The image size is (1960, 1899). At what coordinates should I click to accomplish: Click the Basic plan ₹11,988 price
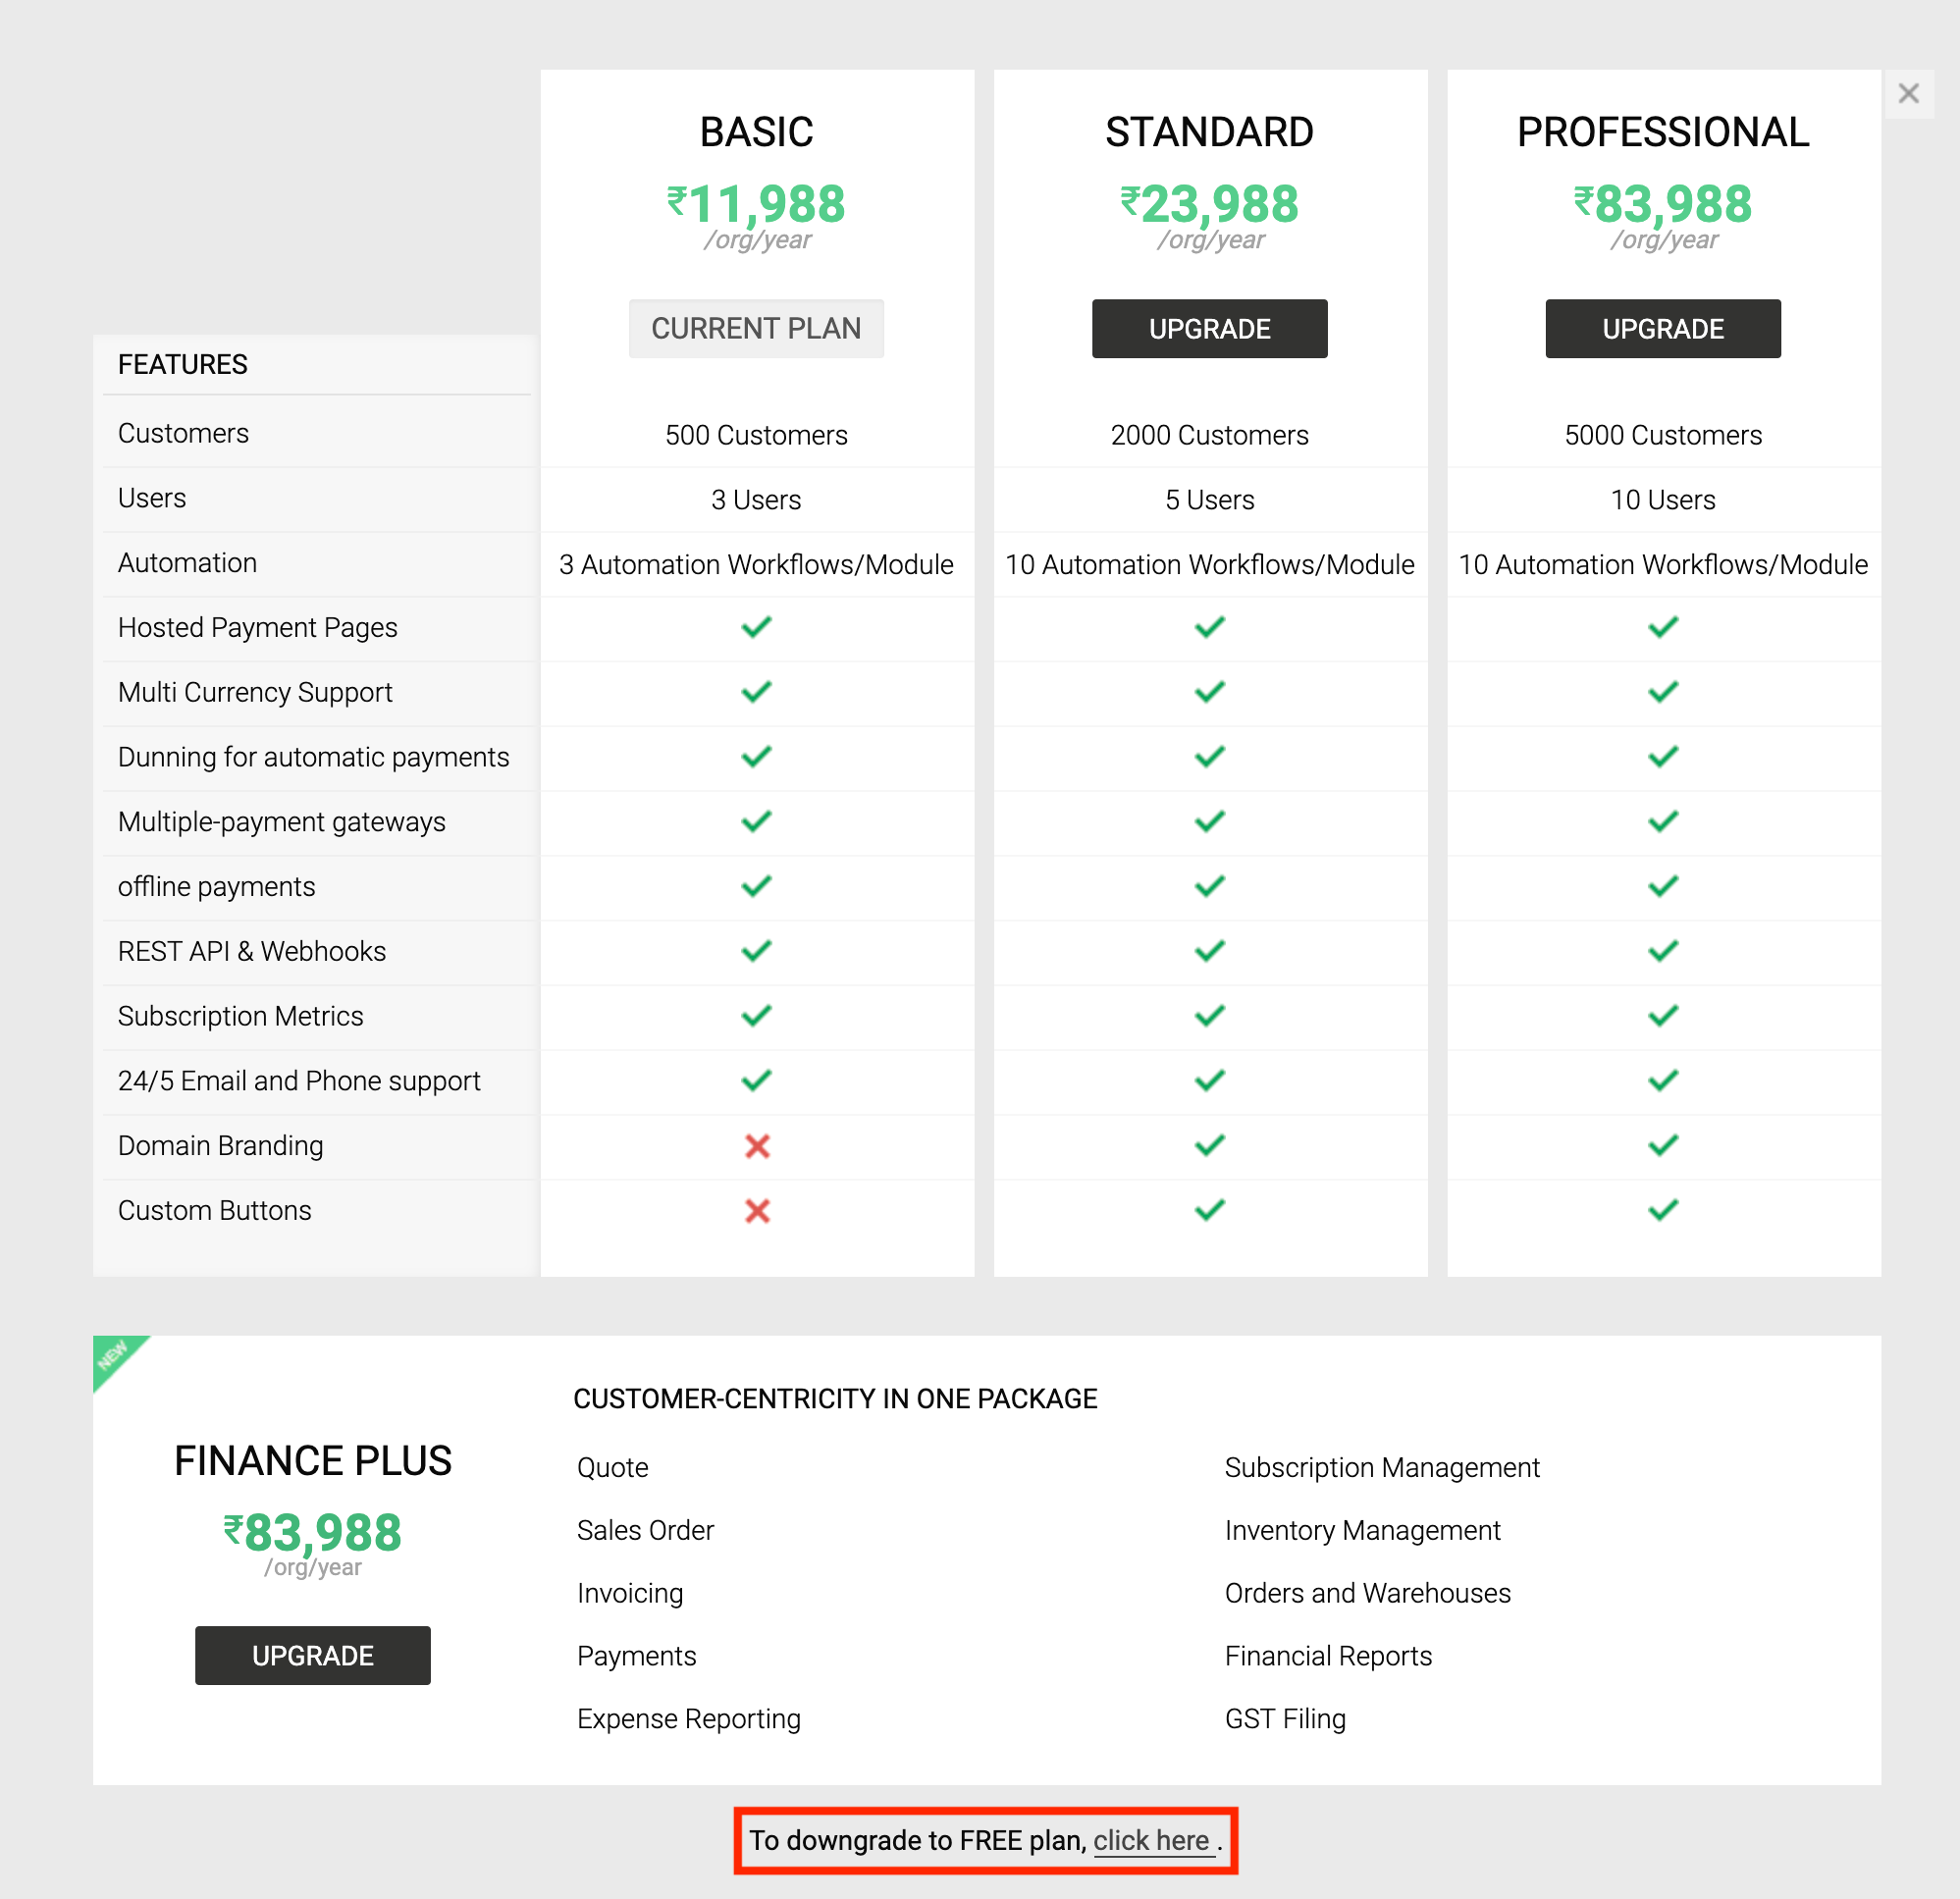pyautogui.click(x=756, y=205)
